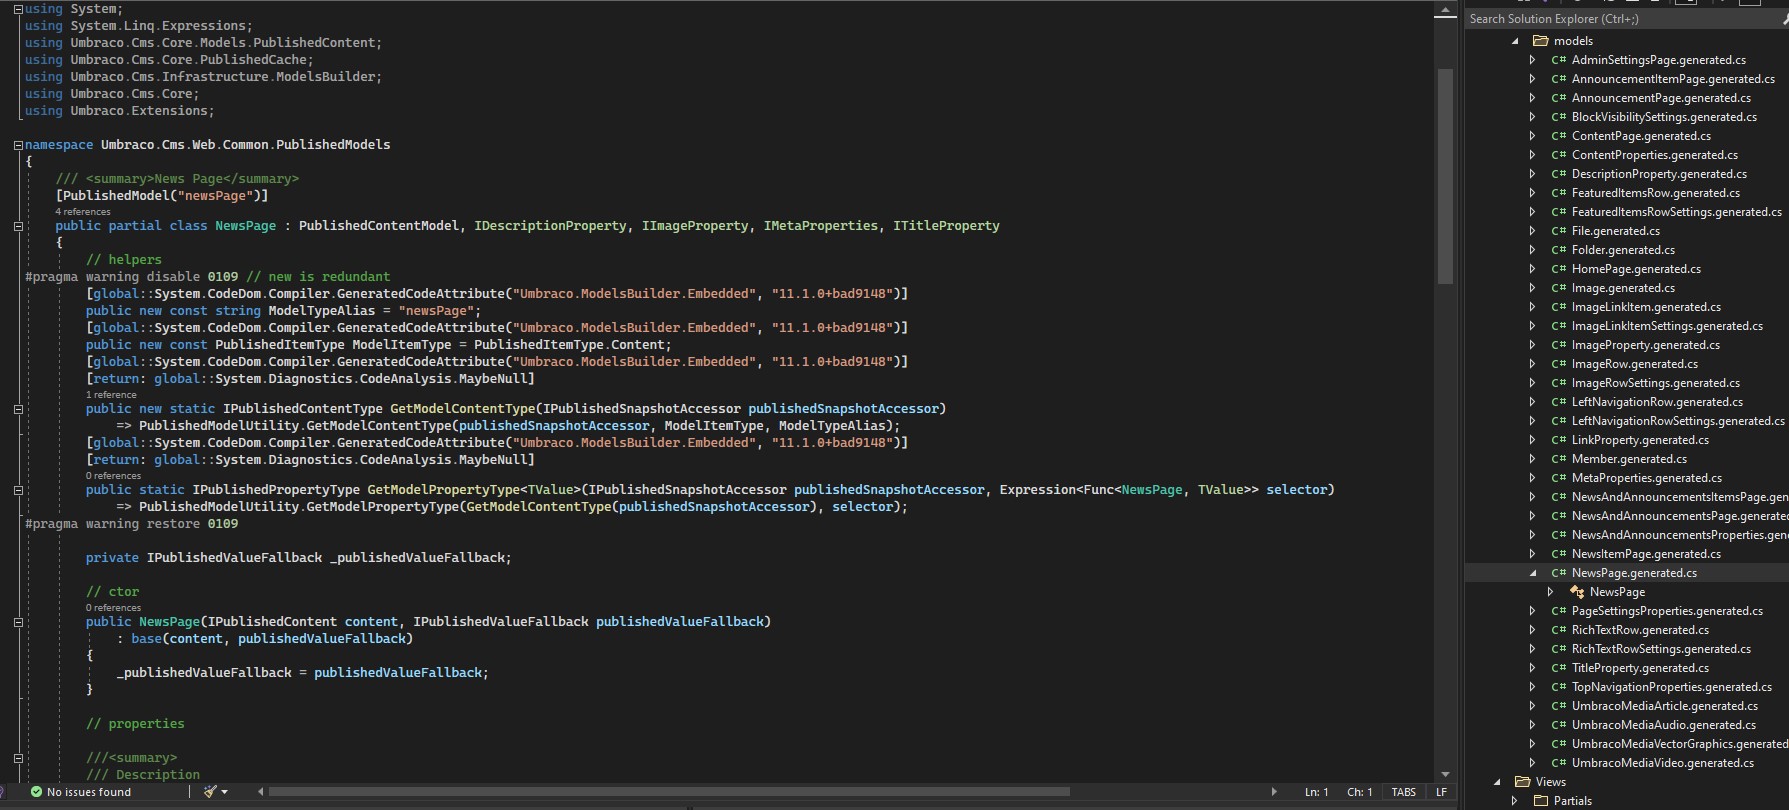Open the 4 references CodeLens link
The image size is (1789, 810).
tap(83, 212)
